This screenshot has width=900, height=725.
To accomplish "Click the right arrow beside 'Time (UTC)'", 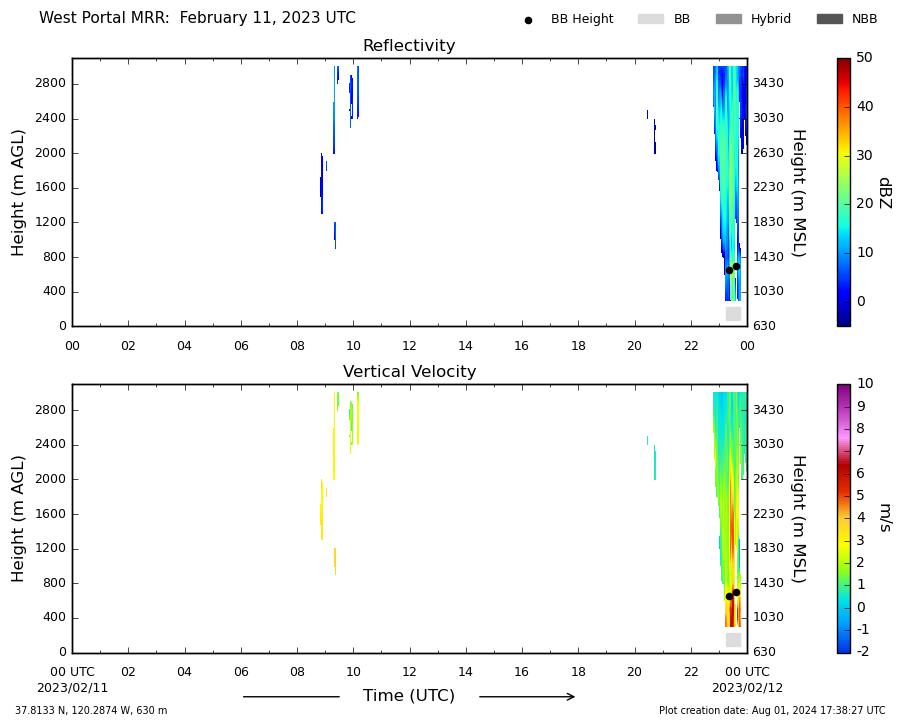I will tap(527, 697).
